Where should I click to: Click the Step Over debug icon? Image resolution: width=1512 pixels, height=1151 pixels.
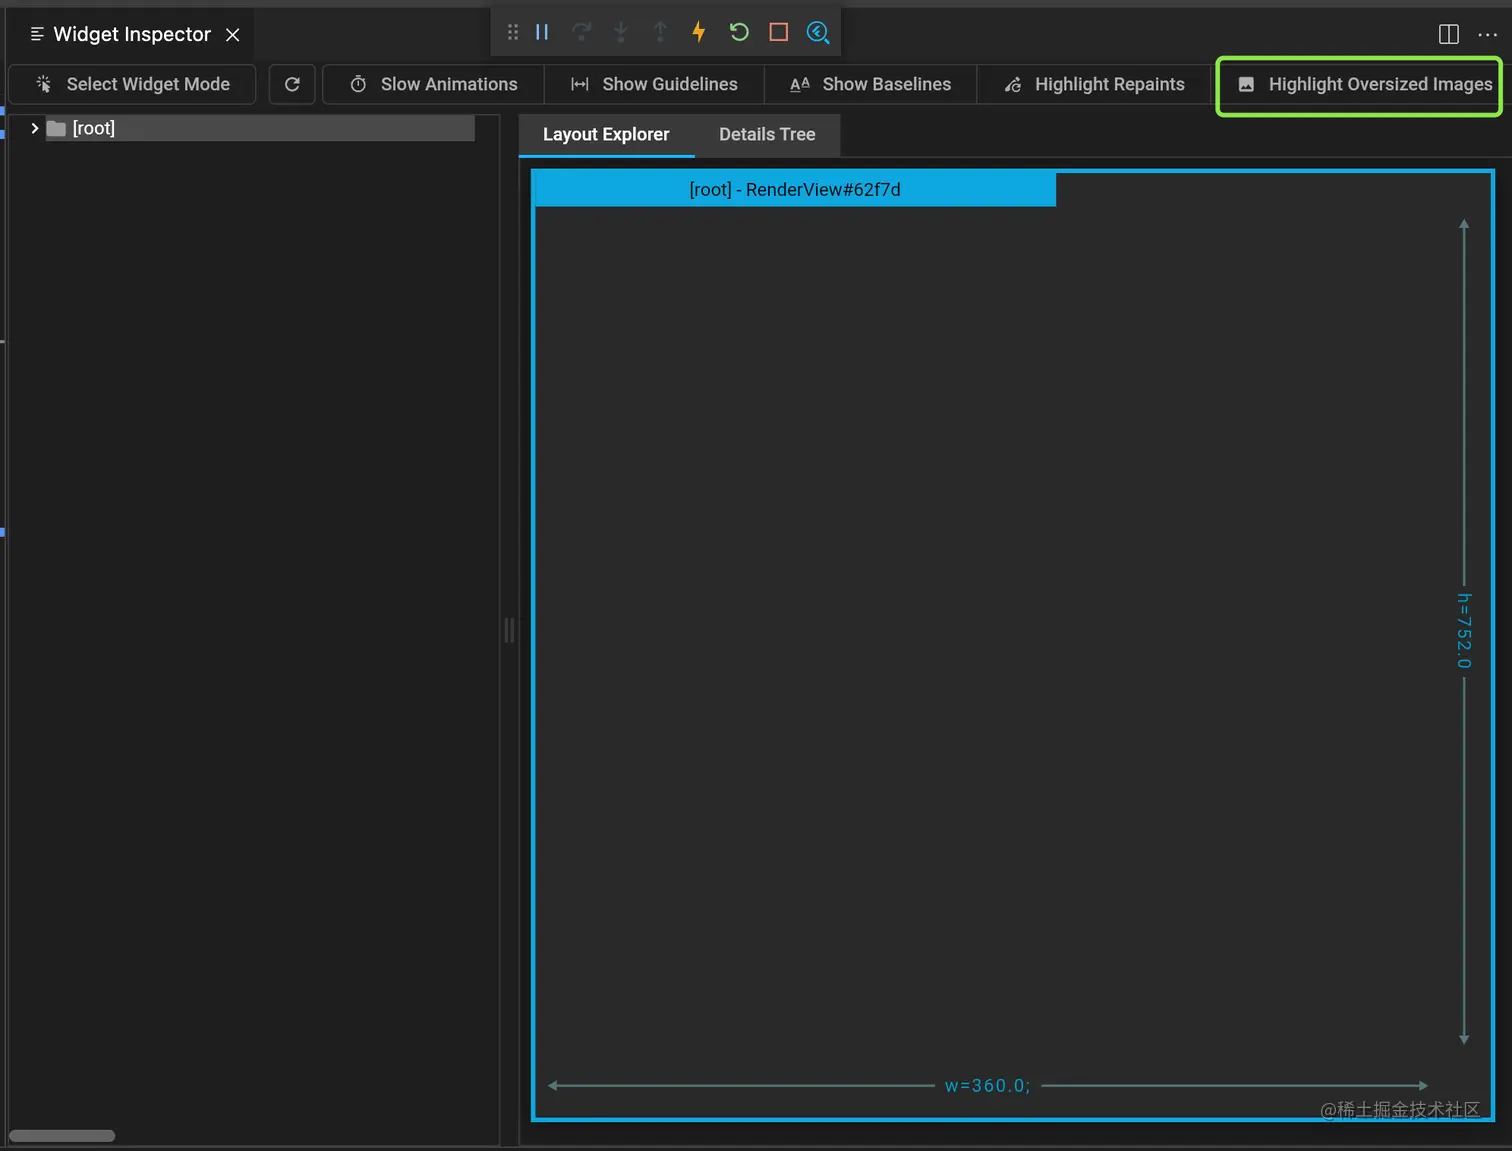click(581, 32)
